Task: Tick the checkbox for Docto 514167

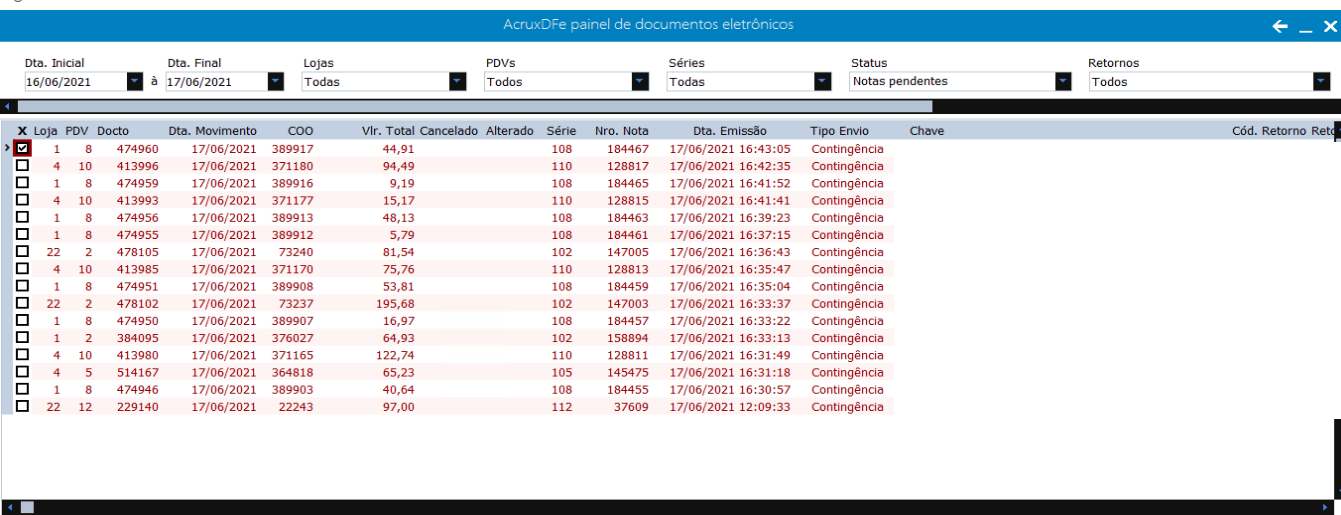Action: click(x=23, y=372)
